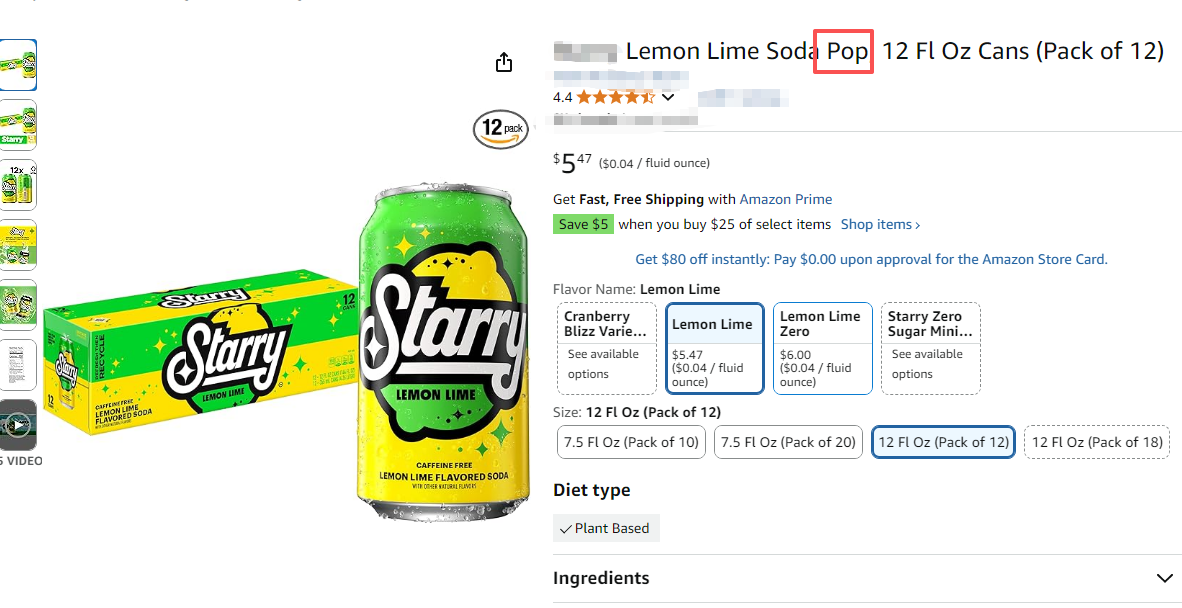Select the first product image thumbnail

tap(18, 65)
